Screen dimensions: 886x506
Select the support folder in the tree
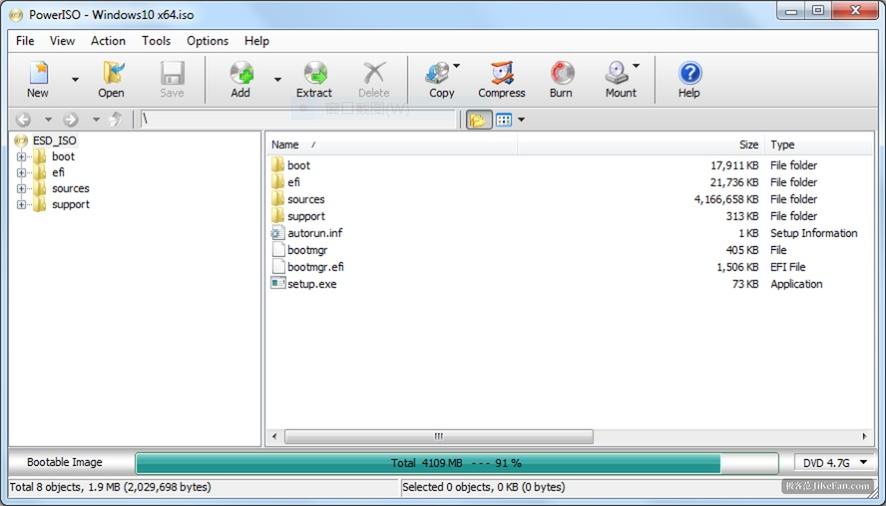[71, 205]
